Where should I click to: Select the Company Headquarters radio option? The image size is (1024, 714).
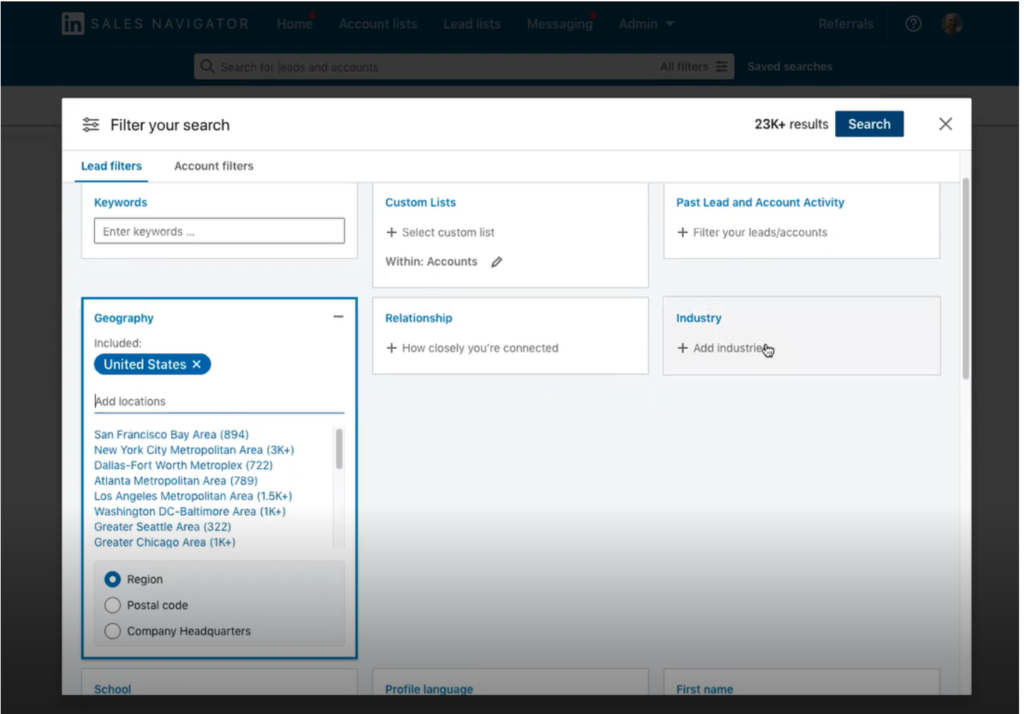coord(112,631)
